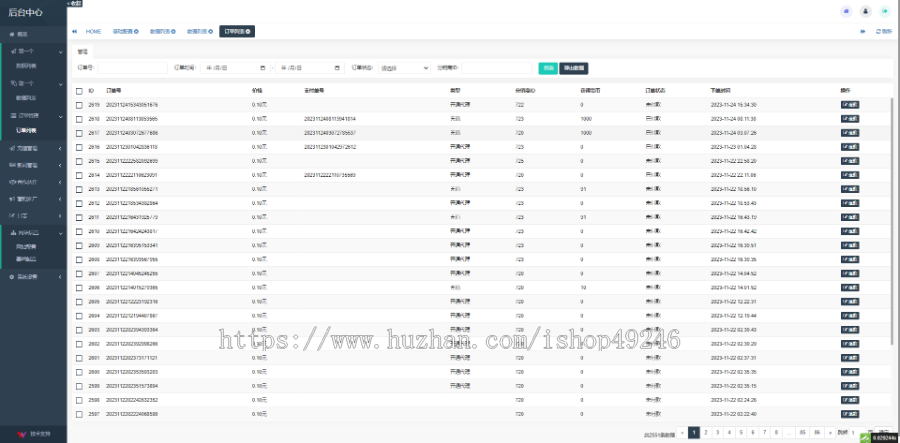Go to pagination page 2
Viewport: 900px width, 443px height.
(705, 432)
